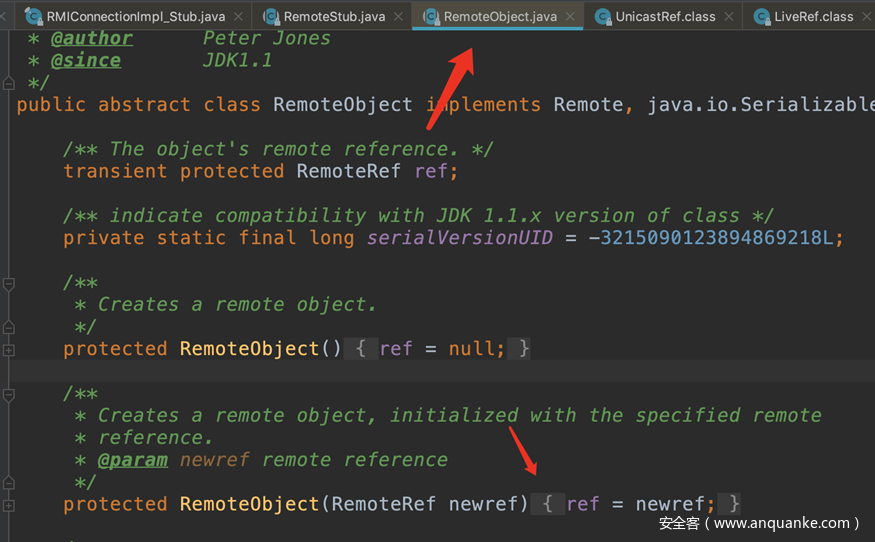Image resolution: width=875 pixels, height=542 pixels.
Task: Click the @author Javadoc tag
Action: (91, 38)
